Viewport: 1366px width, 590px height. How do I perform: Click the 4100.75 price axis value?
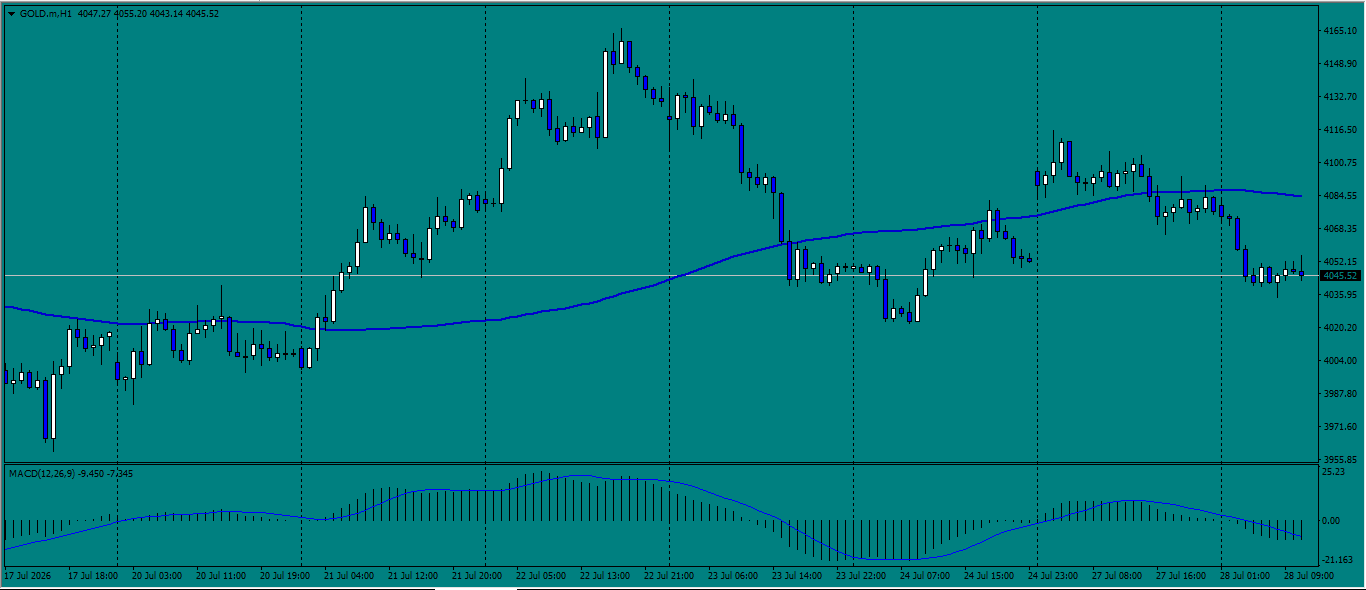(1339, 163)
